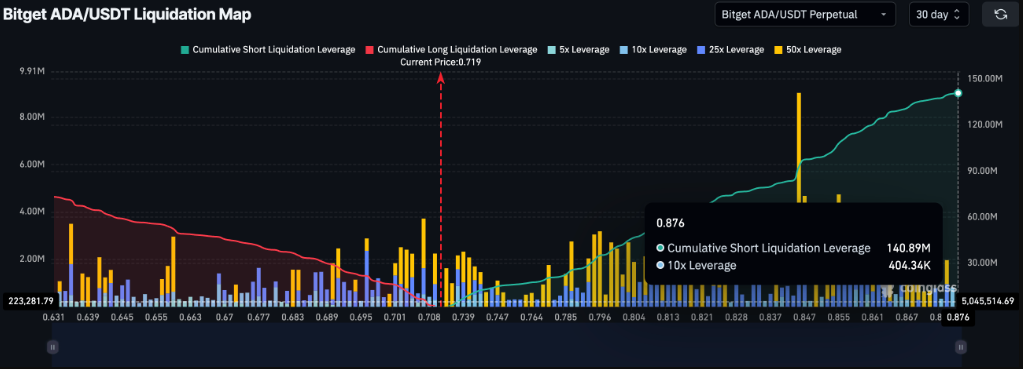The image size is (1023, 369).
Task: Click the 140.89M value in tooltip
Action: pos(908,248)
